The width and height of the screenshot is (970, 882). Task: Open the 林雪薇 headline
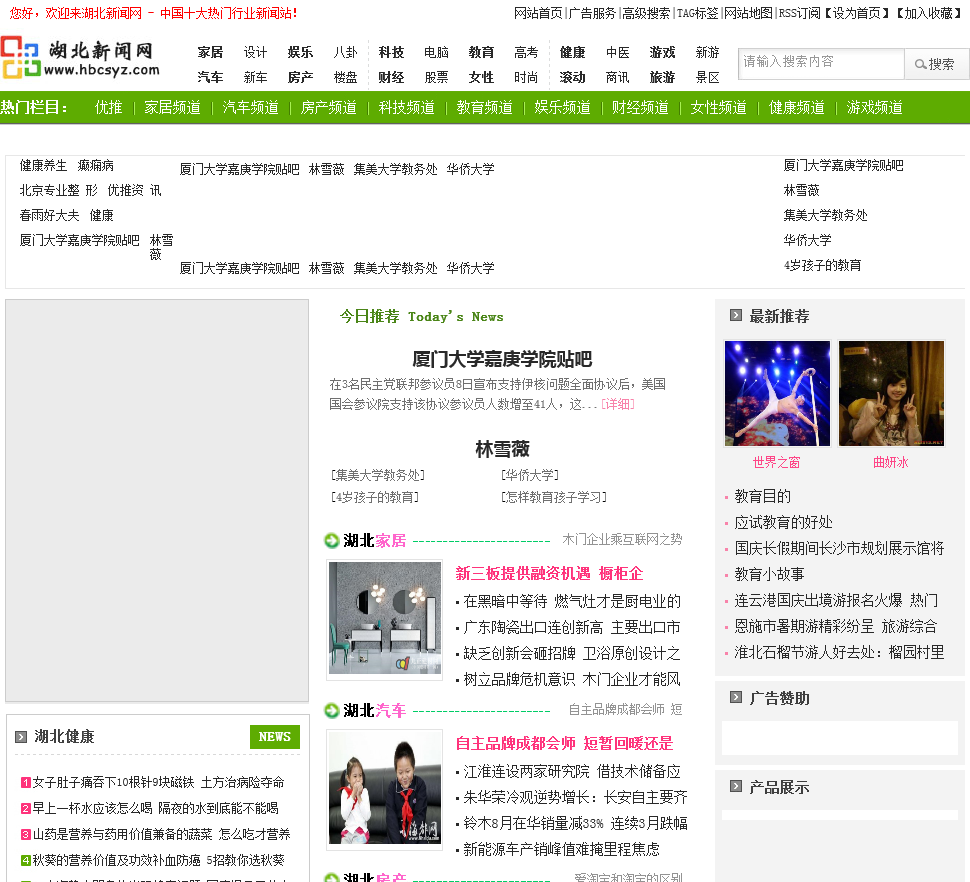(502, 449)
